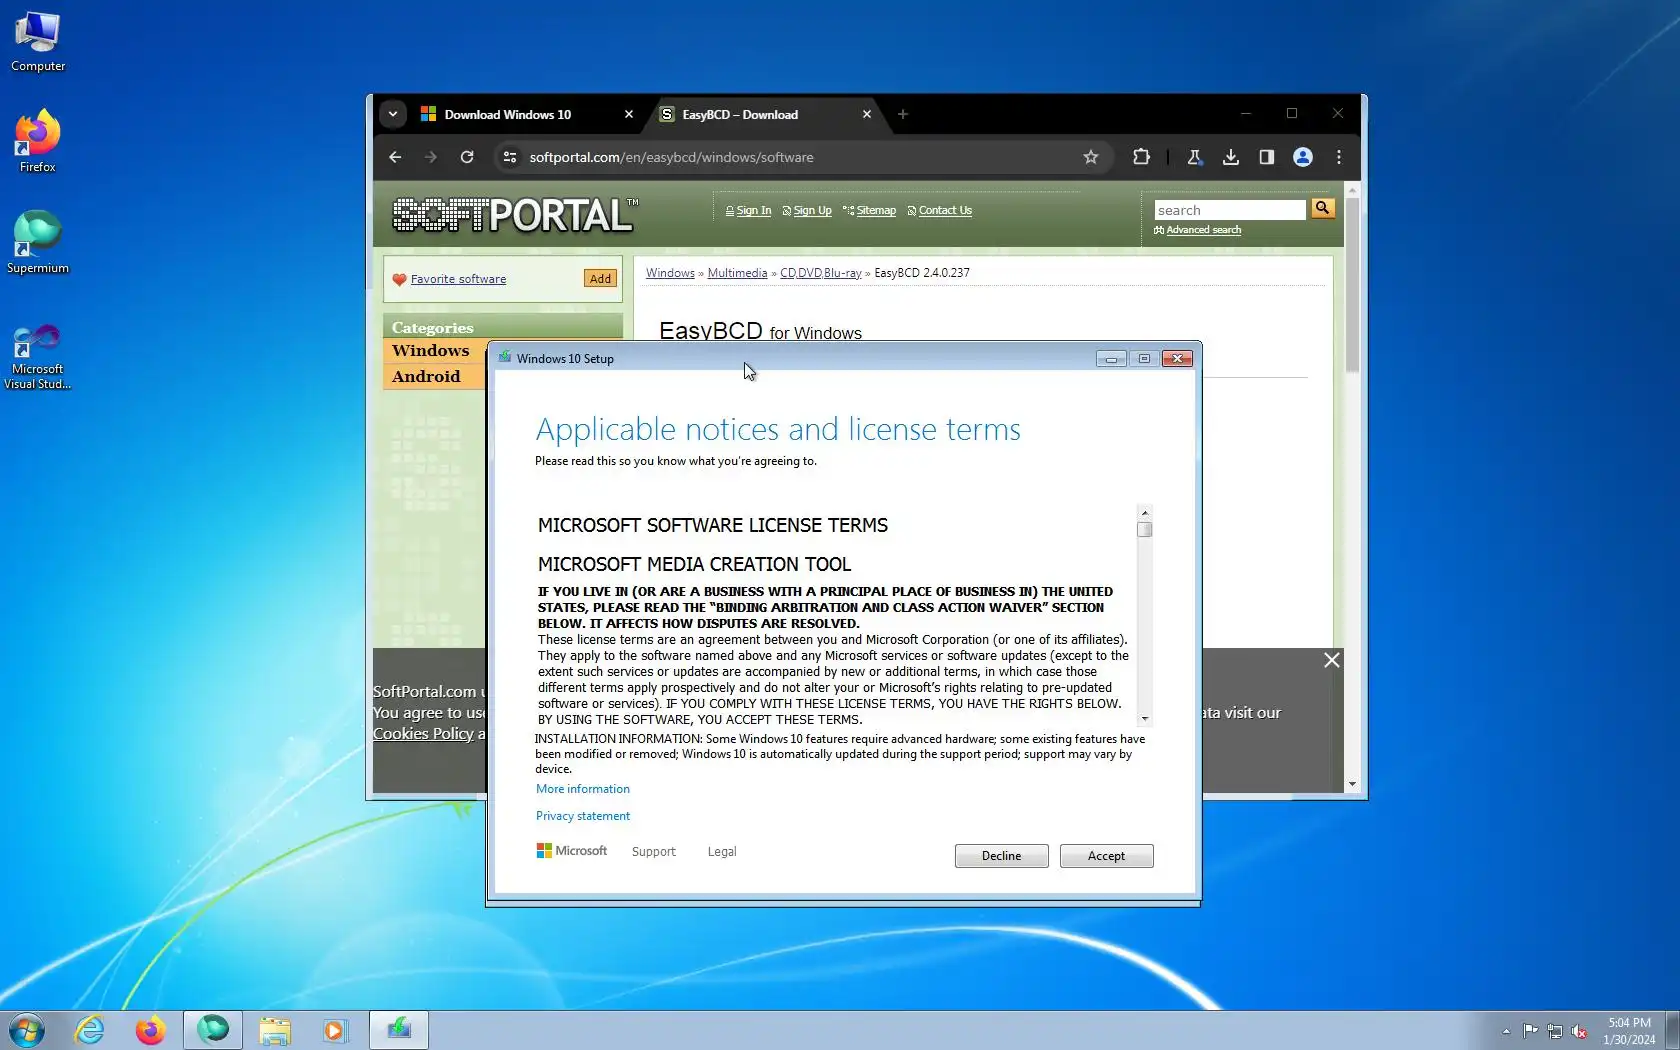Screen dimensions: 1680x1050
Task: Click the Add favorite button
Action: pyautogui.click(x=600, y=279)
